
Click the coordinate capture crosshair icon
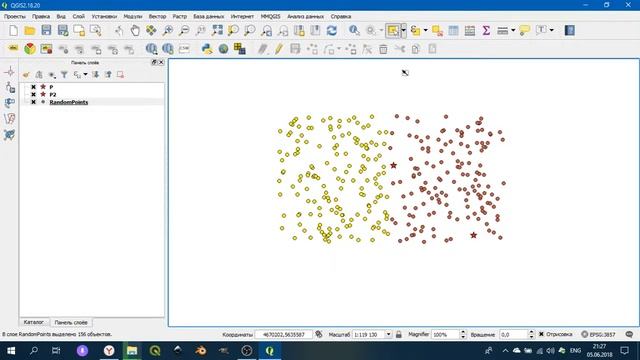(10, 72)
